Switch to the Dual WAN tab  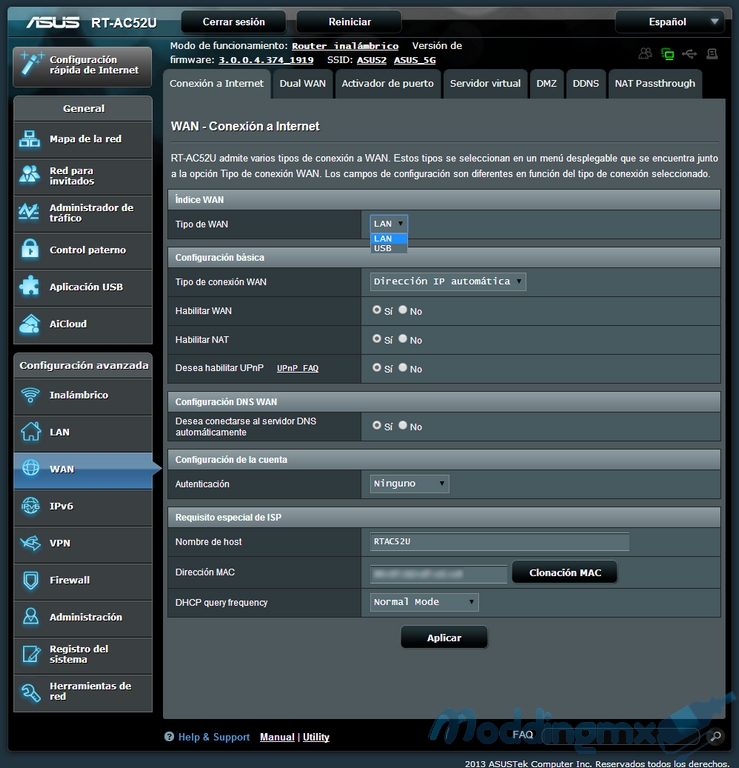tap(303, 84)
